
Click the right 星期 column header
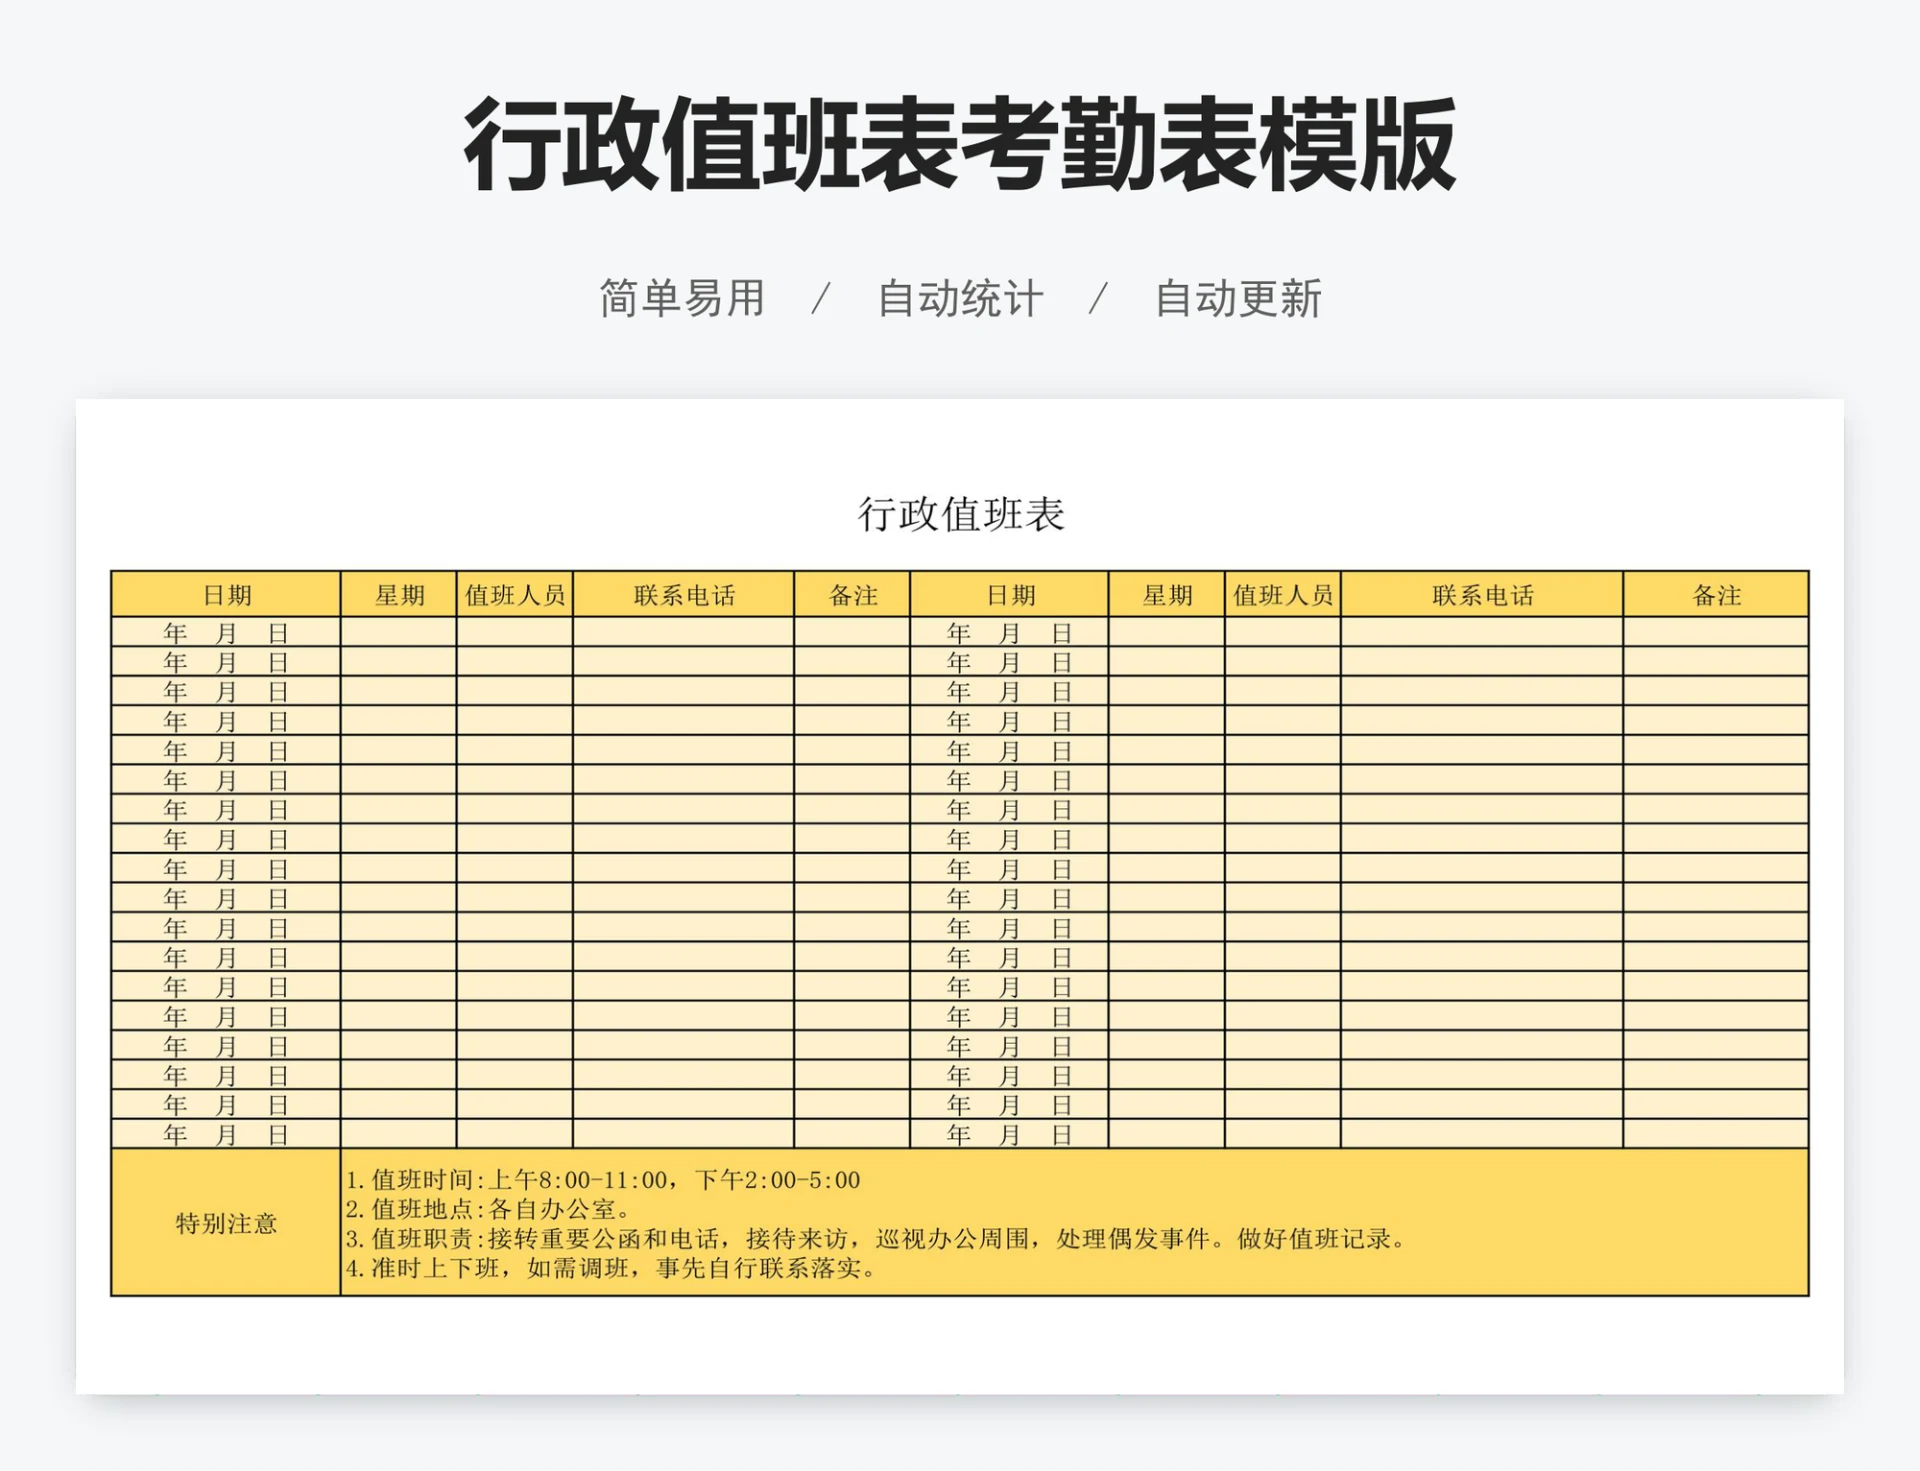point(1166,593)
